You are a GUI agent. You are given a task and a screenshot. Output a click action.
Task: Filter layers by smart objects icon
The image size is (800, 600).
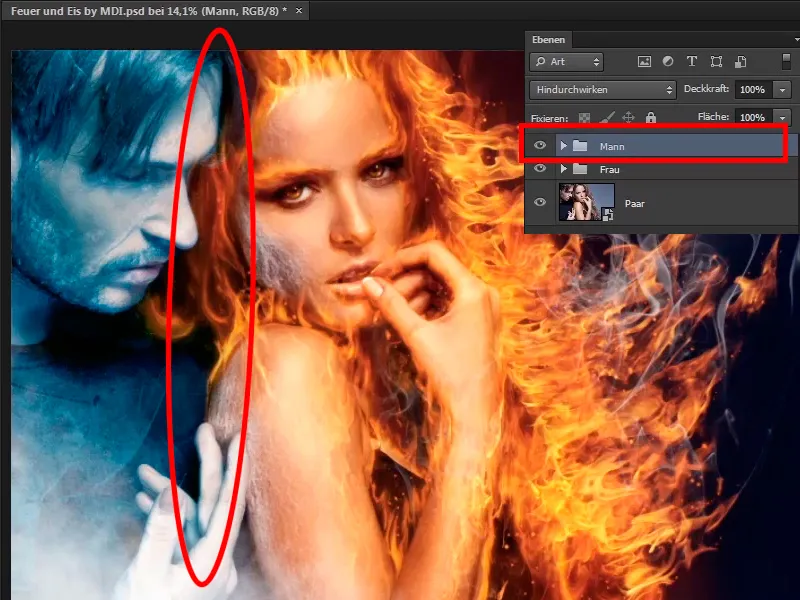740,62
